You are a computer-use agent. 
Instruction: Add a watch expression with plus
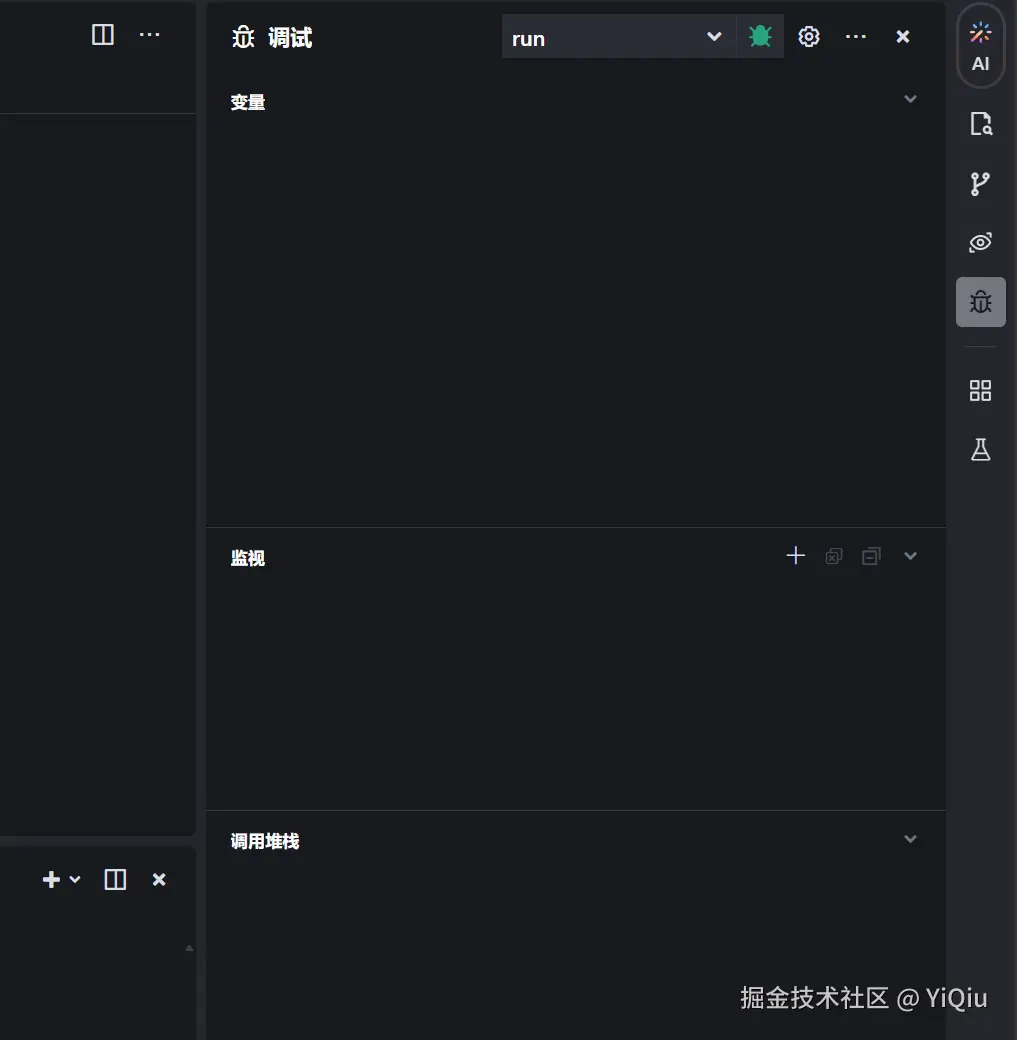click(x=795, y=556)
